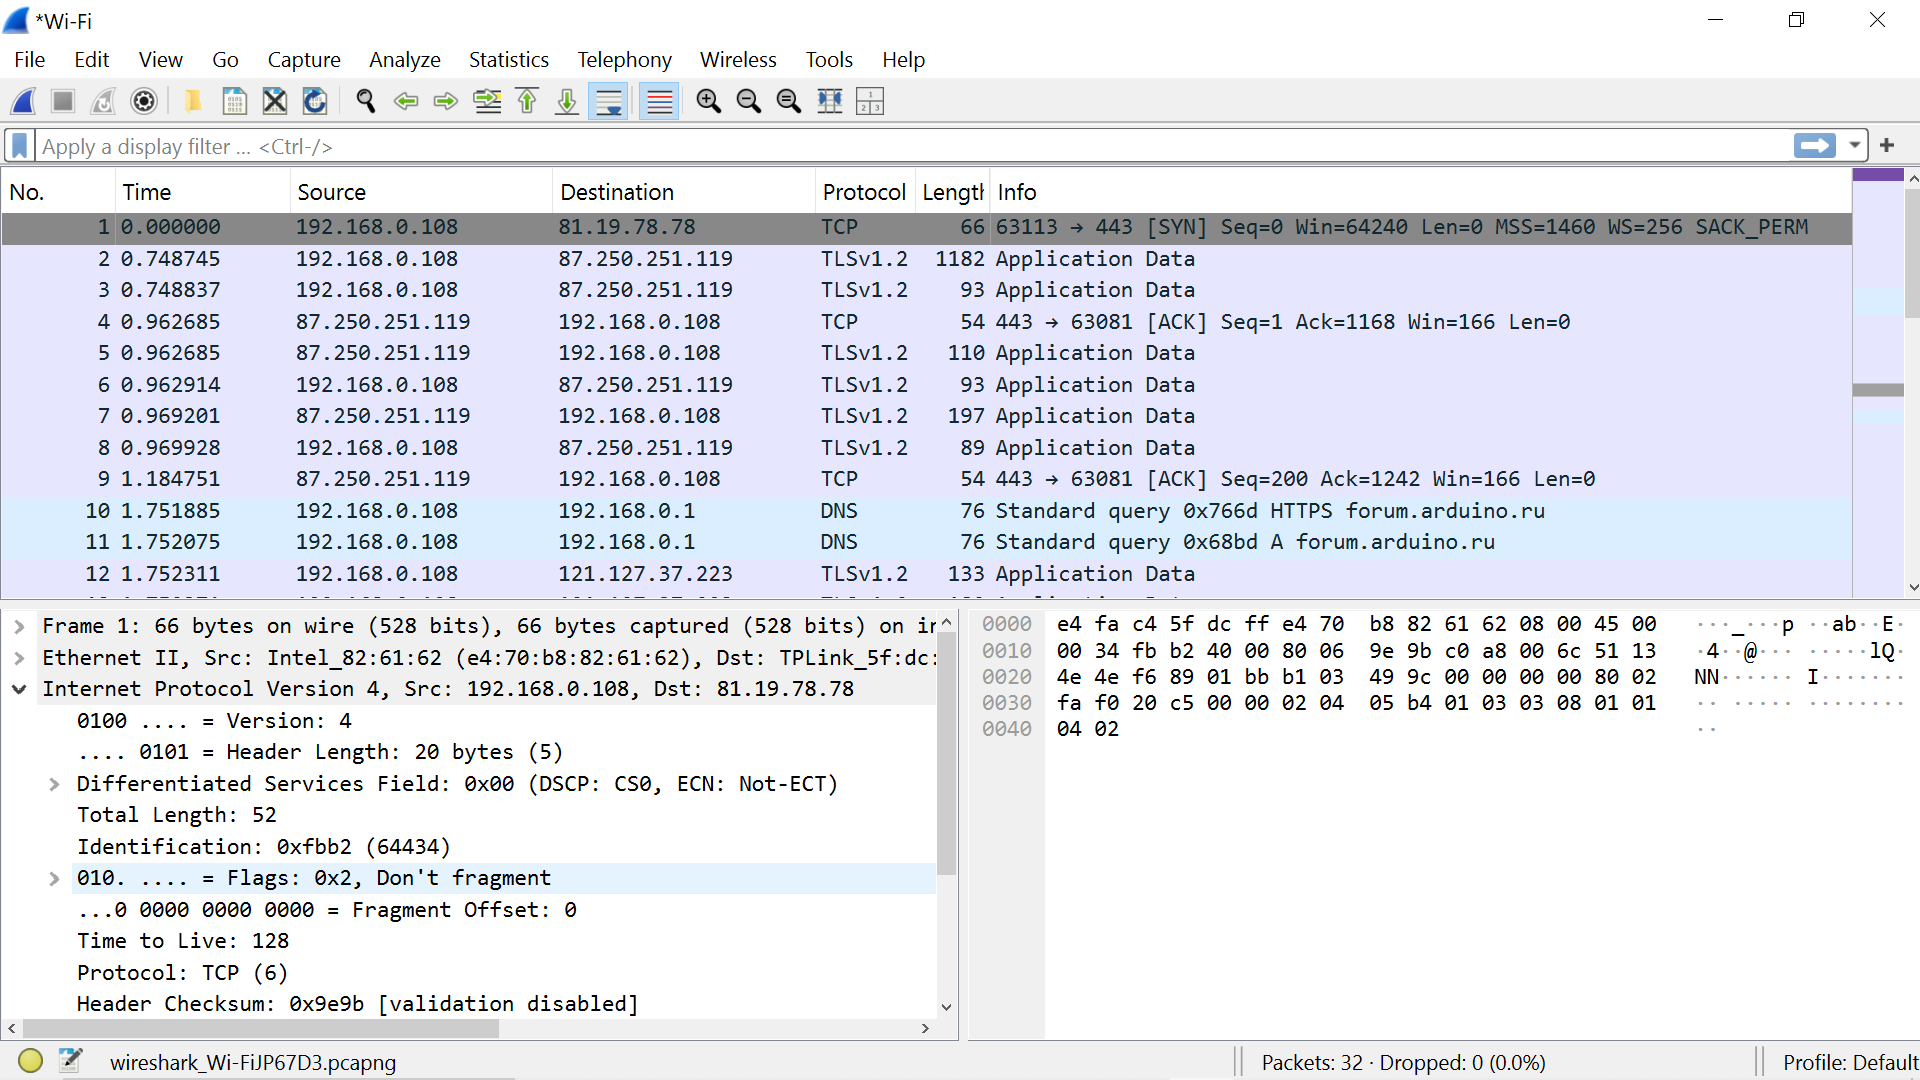Viewport: 1920px width, 1080px height.
Task: Open the Telephony menu
Action: click(x=624, y=60)
